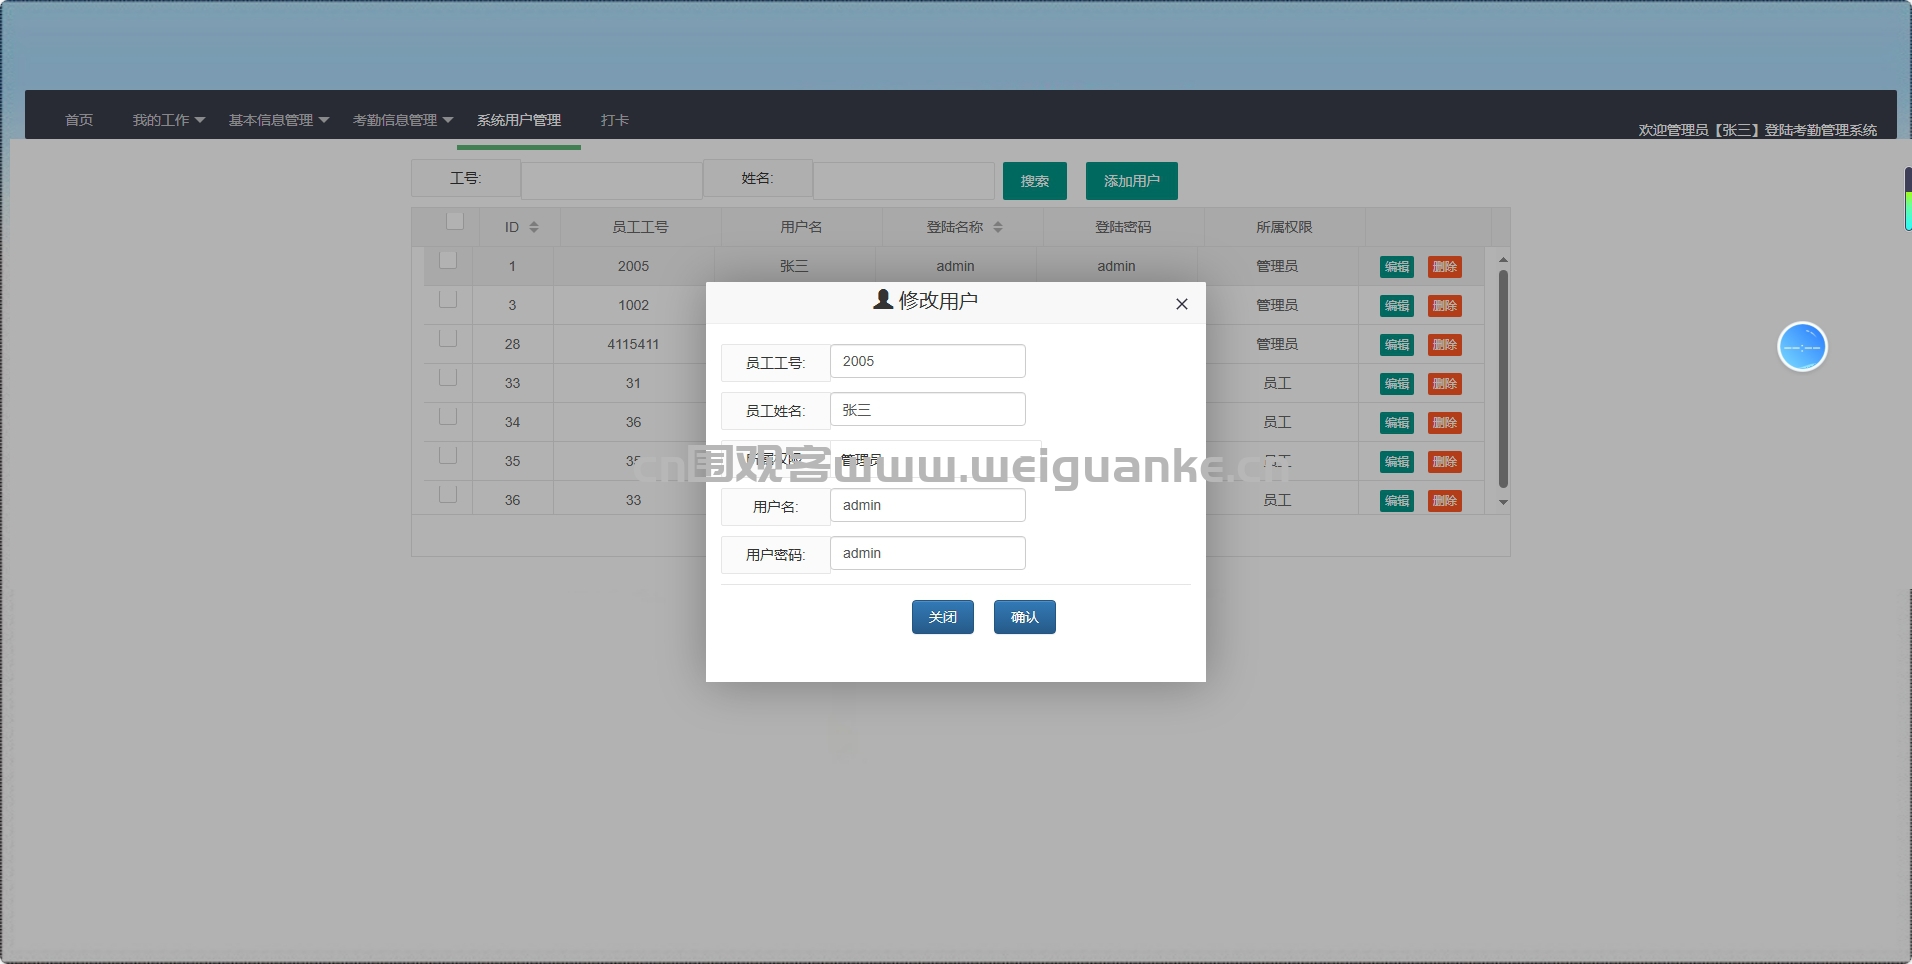Screen dimensions: 1912x964
Task: Check the checkbox for row ID 33
Action: 448,377
